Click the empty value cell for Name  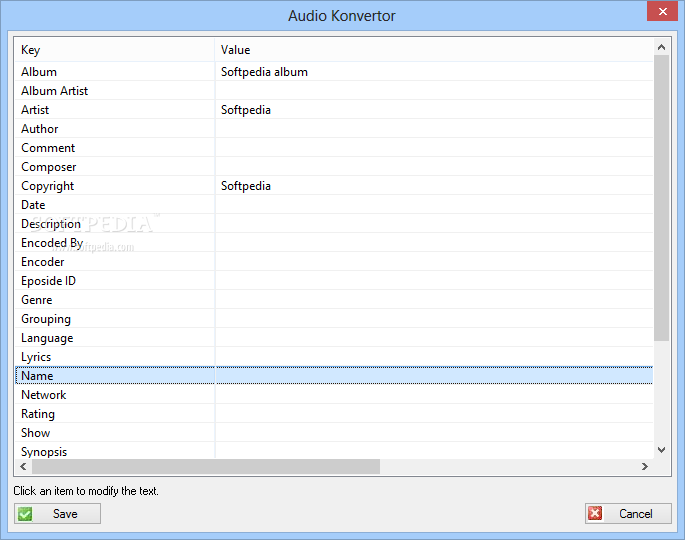[434, 376]
